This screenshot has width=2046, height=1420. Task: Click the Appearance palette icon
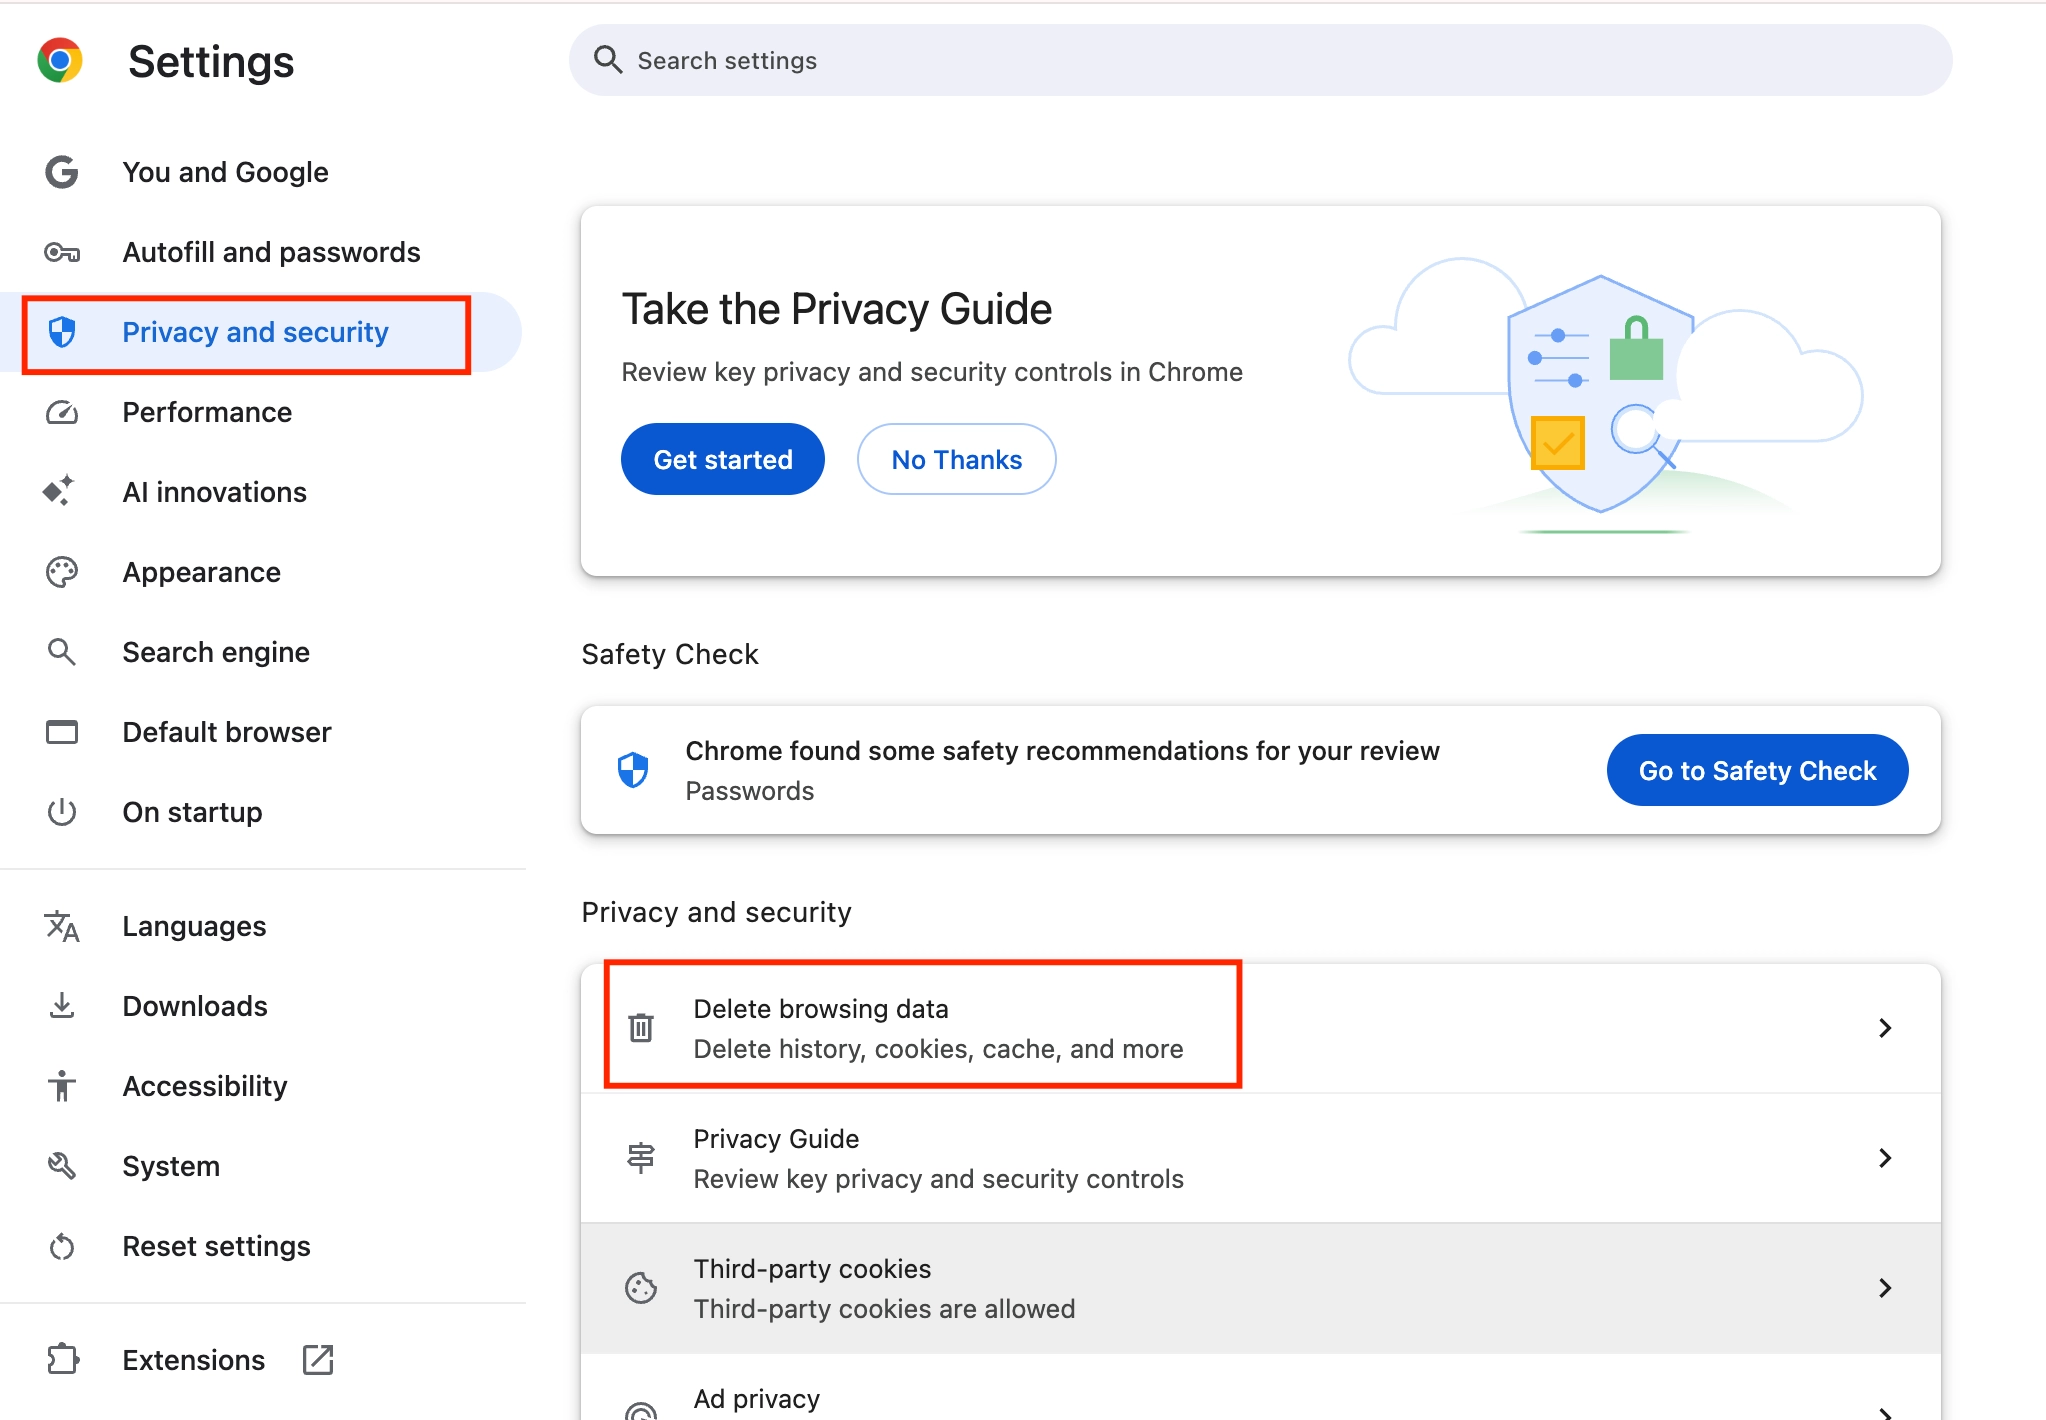pos(61,571)
